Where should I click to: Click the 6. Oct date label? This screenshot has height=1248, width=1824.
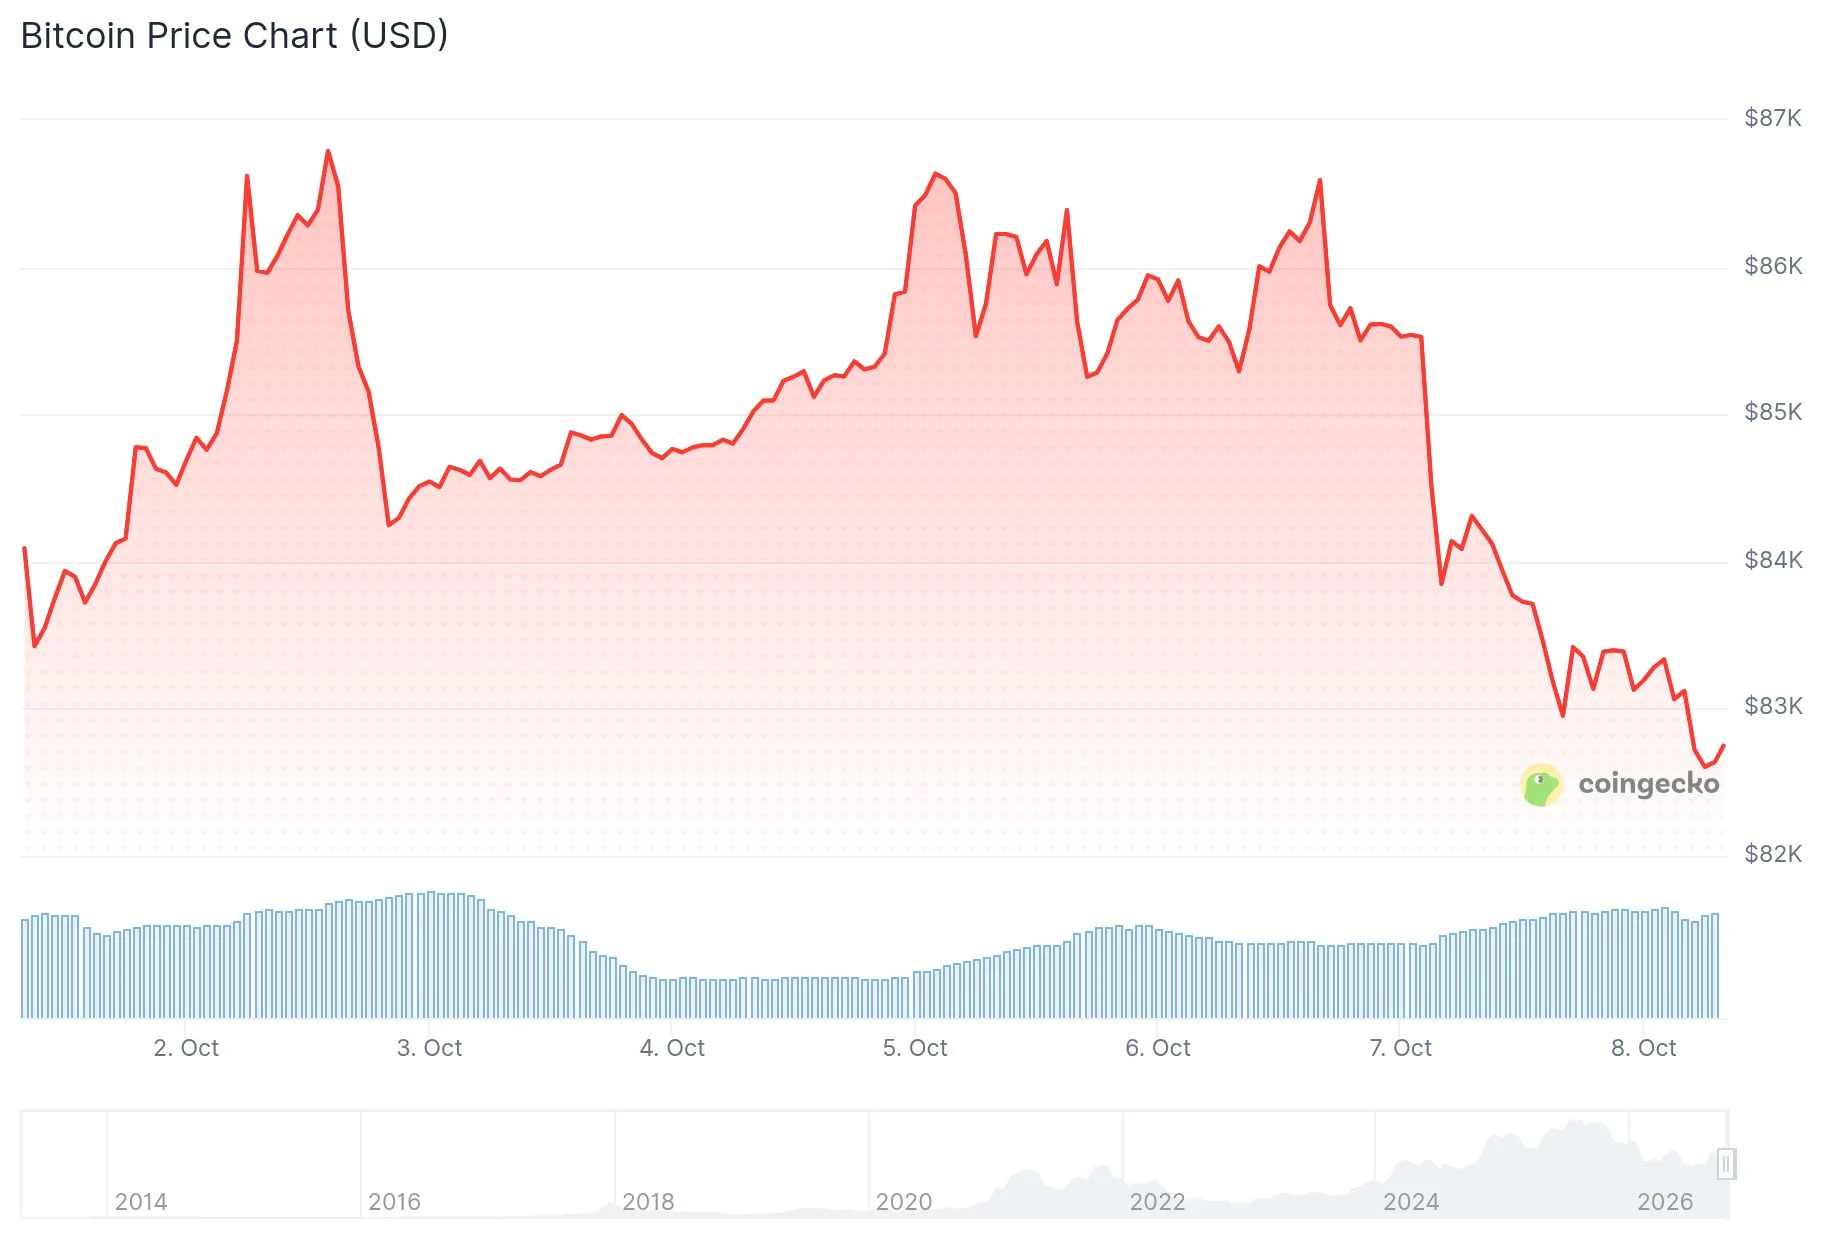(1158, 1048)
